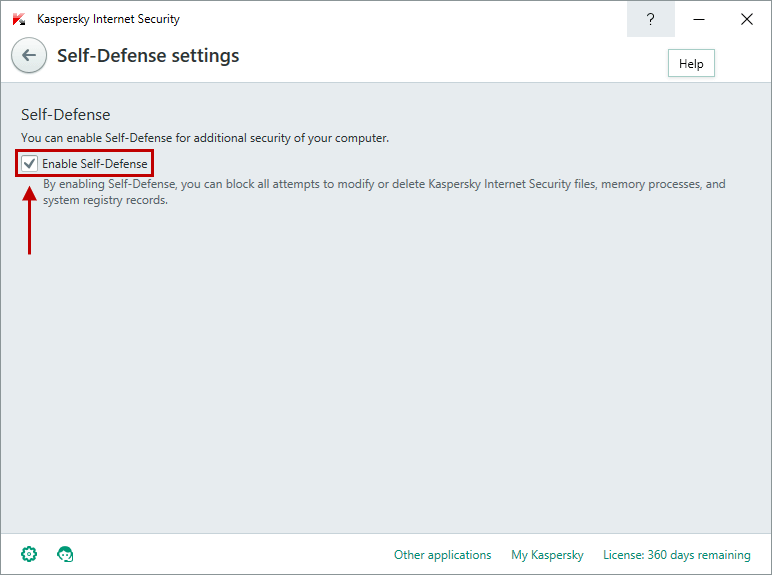Open the My Kaspersky link

click(547, 555)
